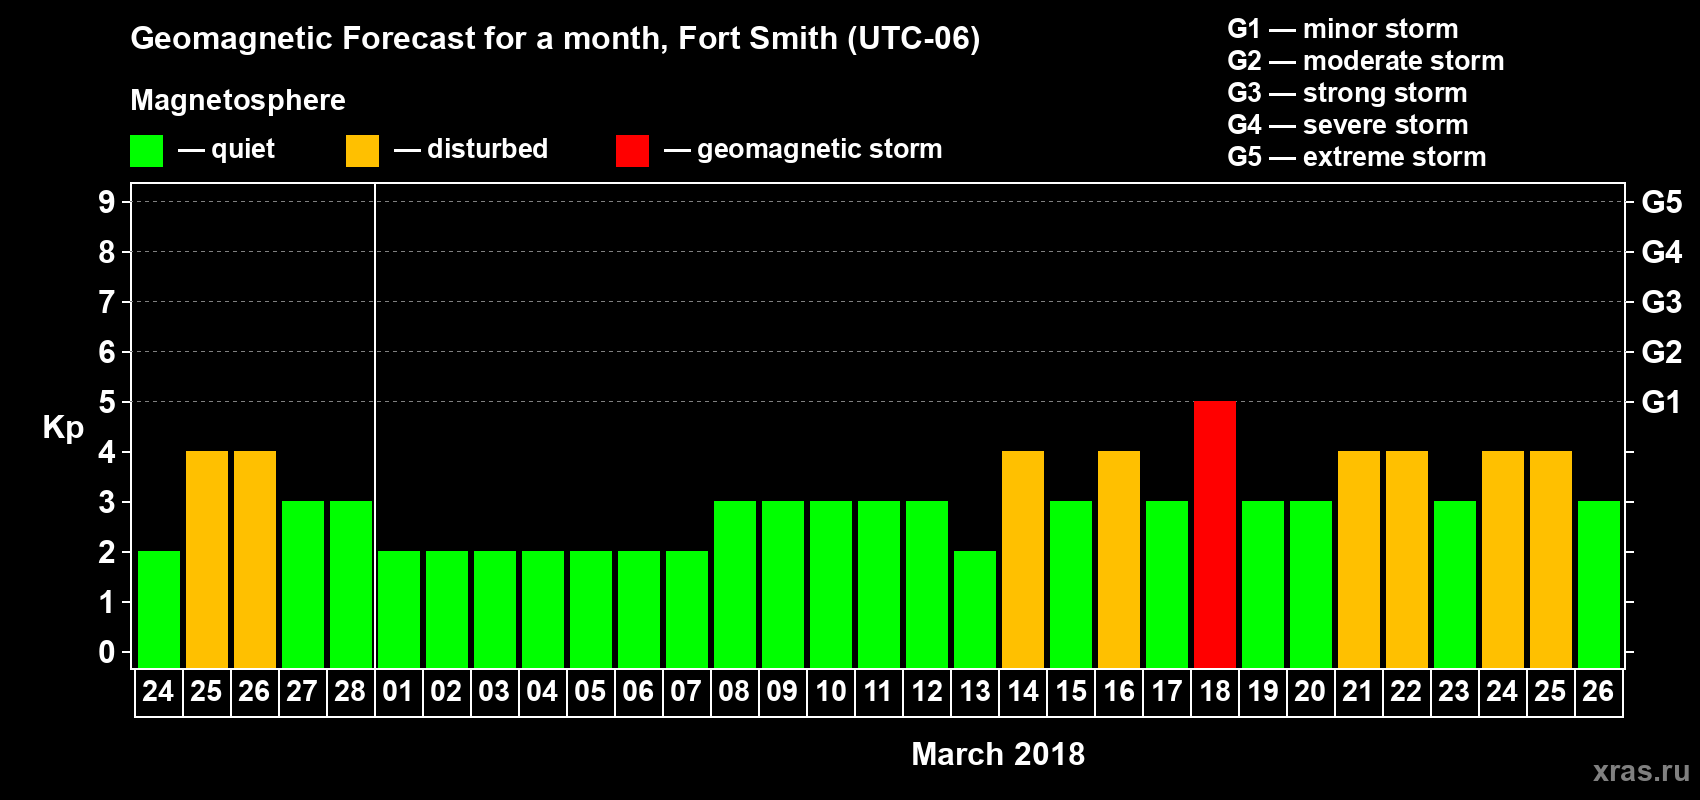Click the G3 right axis label
1700x800 pixels.
pyautogui.click(x=1662, y=302)
